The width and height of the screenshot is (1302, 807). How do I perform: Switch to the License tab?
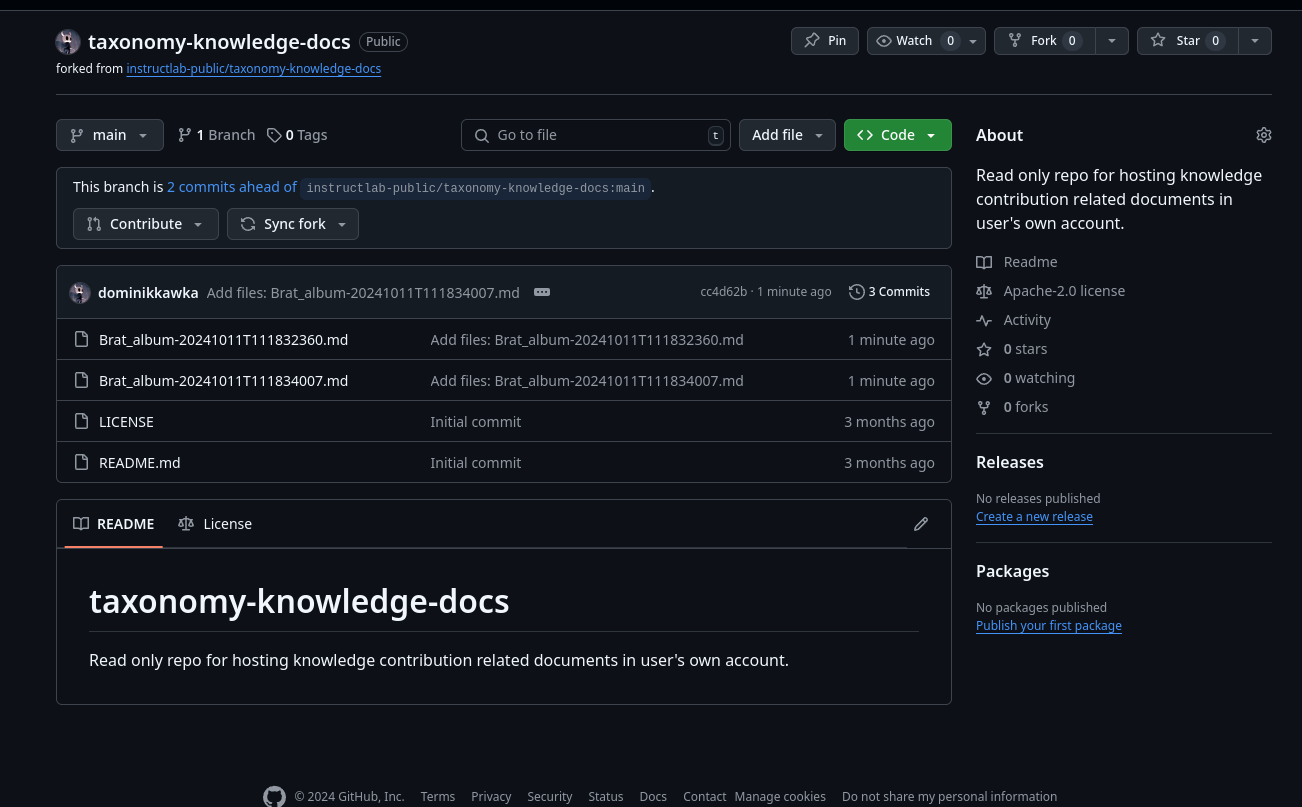click(215, 524)
